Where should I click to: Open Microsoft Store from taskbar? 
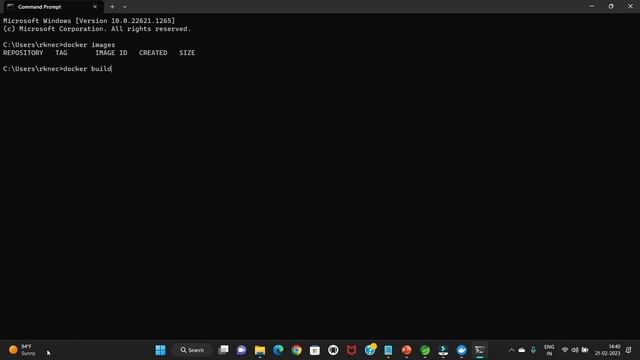coord(315,350)
